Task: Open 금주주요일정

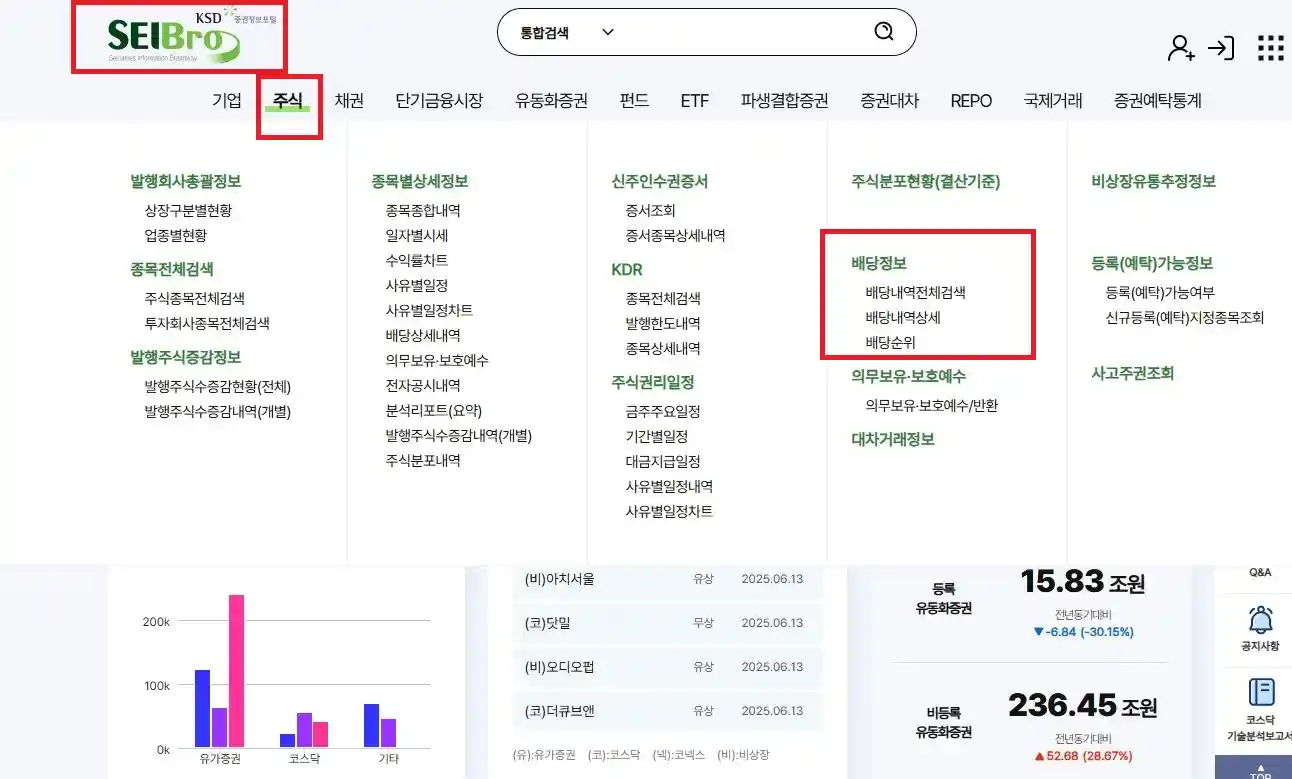Action: point(663,411)
